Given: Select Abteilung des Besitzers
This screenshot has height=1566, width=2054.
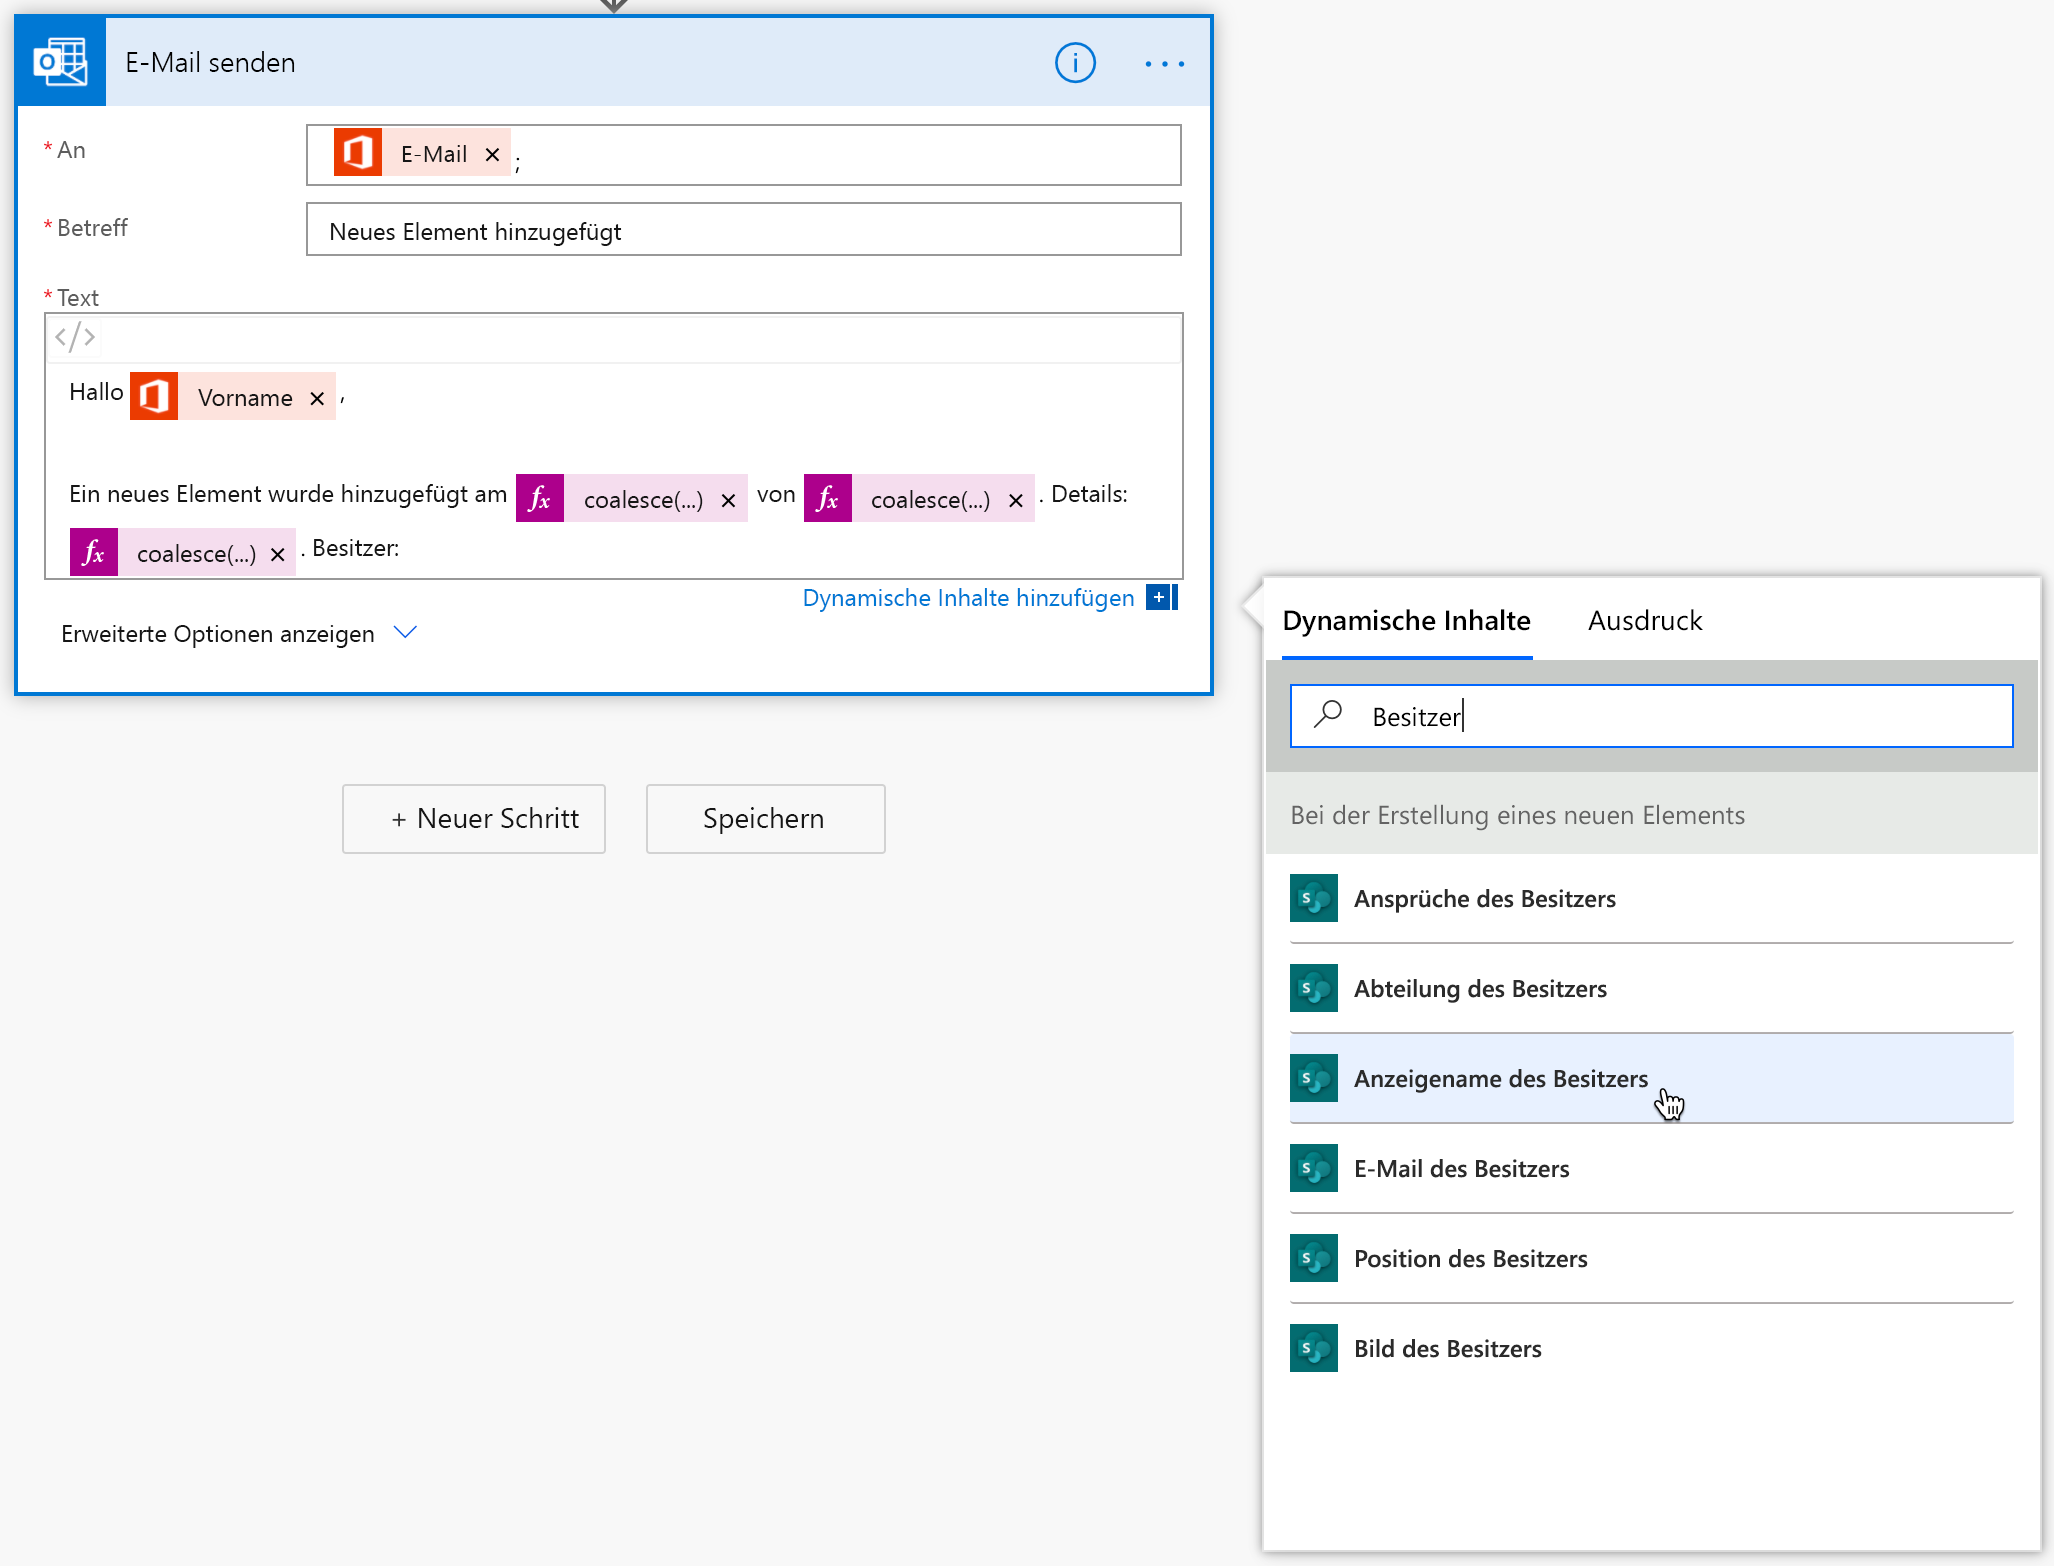Looking at the screenshot, I should point(1652,988).
